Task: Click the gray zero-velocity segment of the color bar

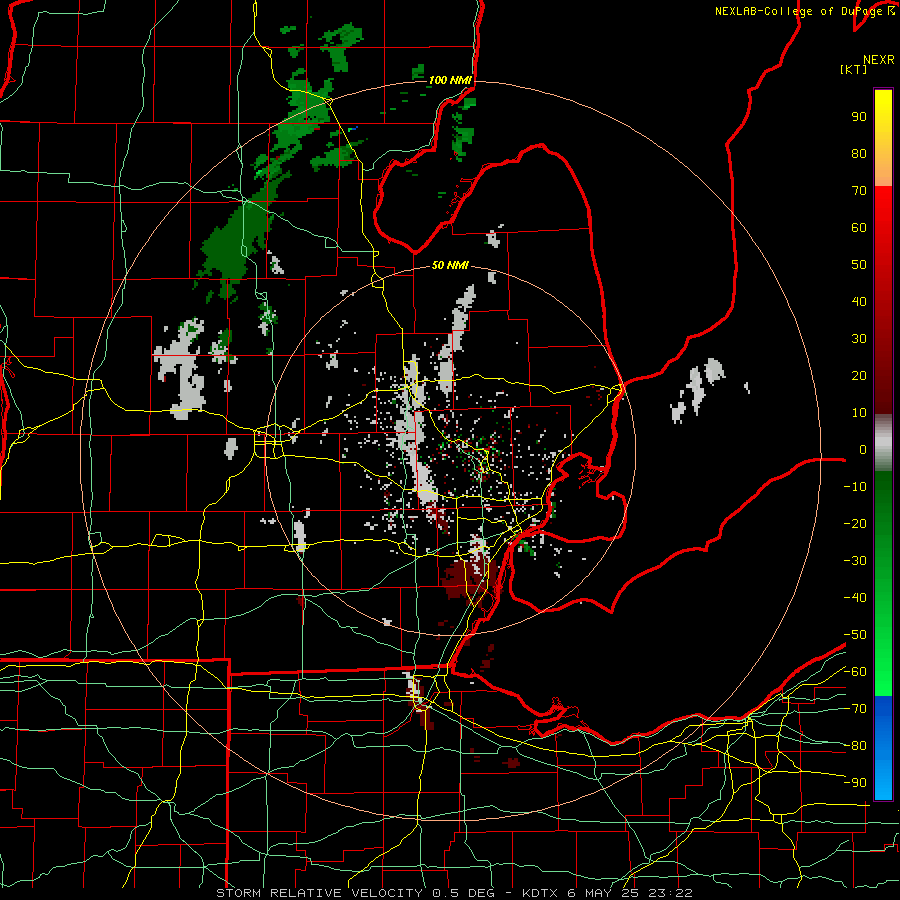Action: (x=883, y=443)
